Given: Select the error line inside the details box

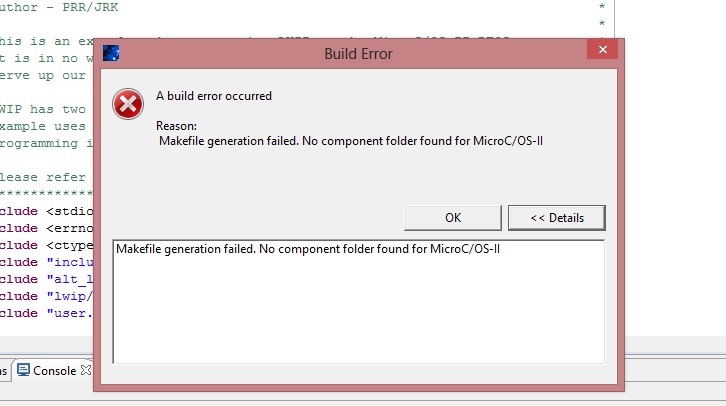Looking at the screenshot, I should tap(307, 249).
